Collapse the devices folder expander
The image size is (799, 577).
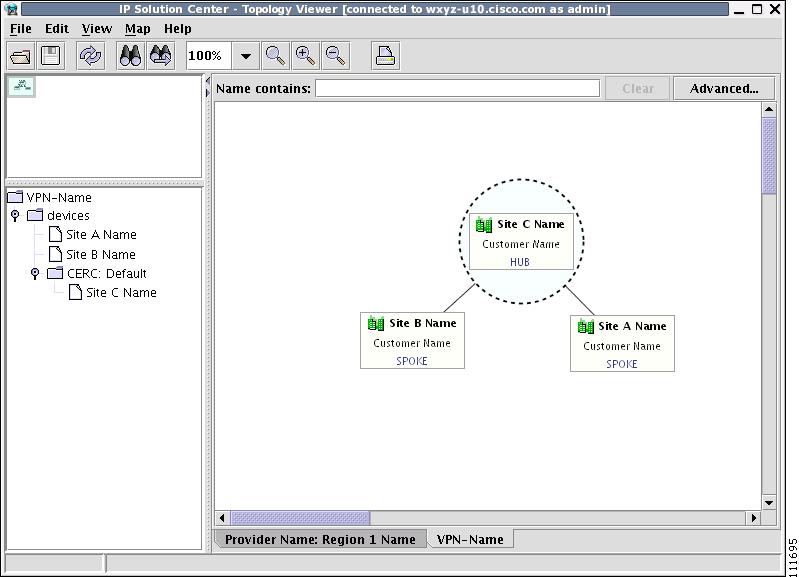15,216
